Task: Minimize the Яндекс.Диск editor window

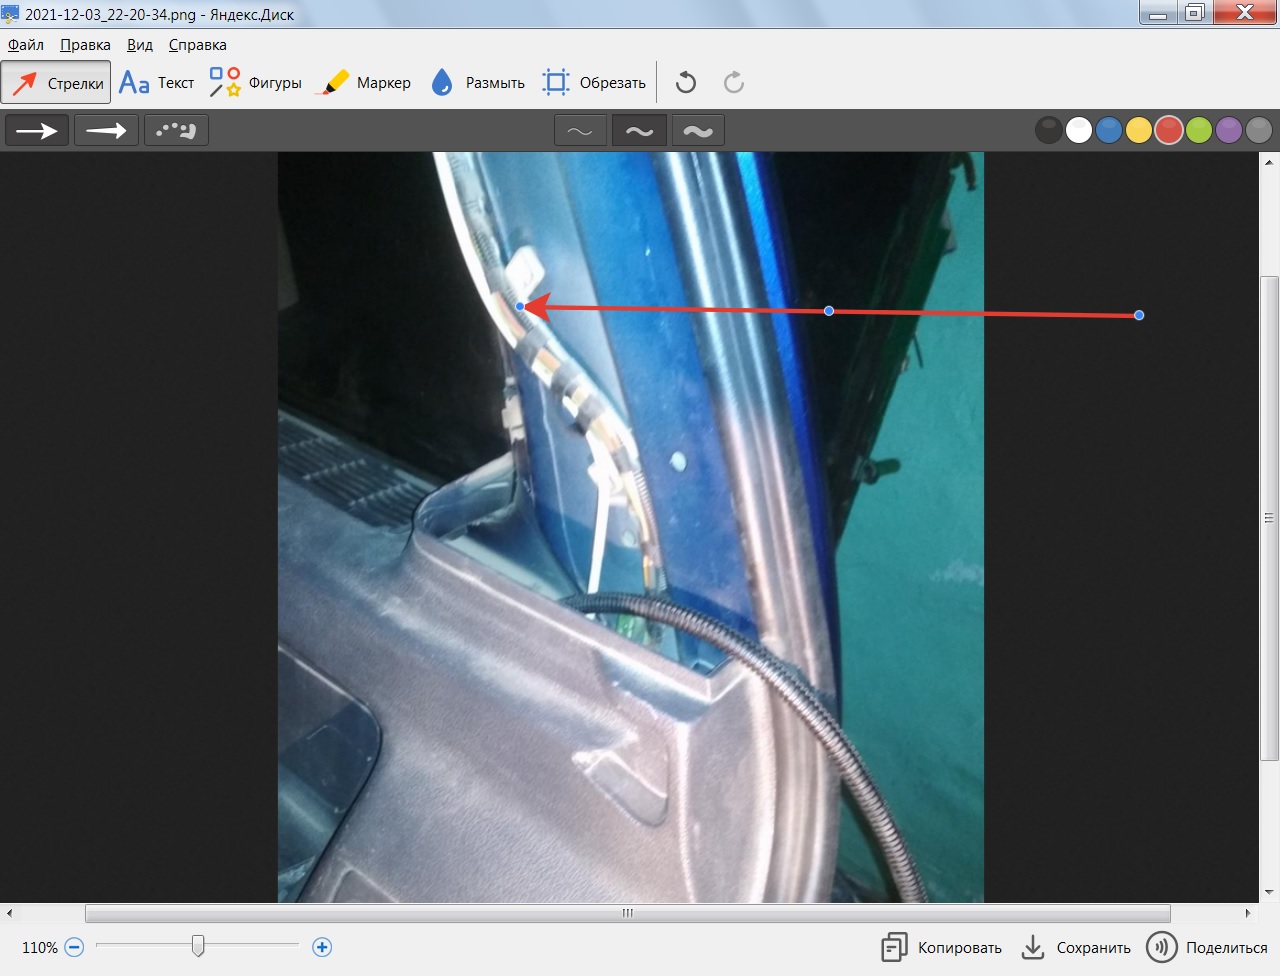Action: [1158, 12]
